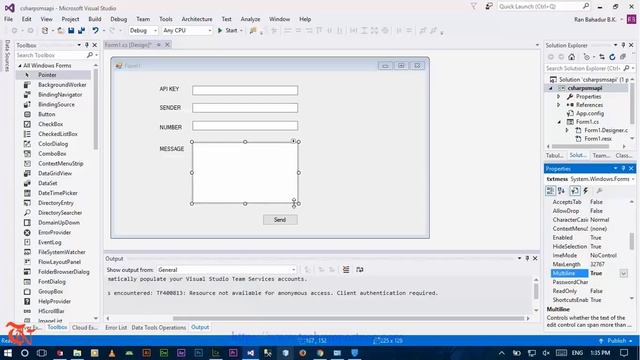Click the Refresh icon in Solution Explorer
This screenshot has height=360, width=640.
tap(612, 57)
